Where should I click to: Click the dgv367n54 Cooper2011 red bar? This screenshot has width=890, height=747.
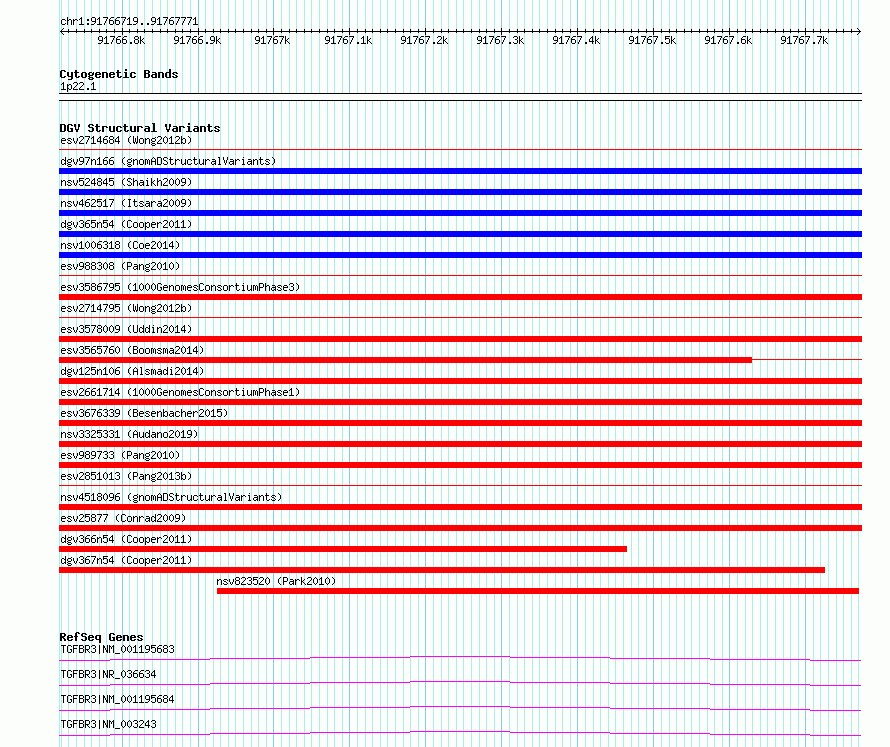click(x=442, y=570)
